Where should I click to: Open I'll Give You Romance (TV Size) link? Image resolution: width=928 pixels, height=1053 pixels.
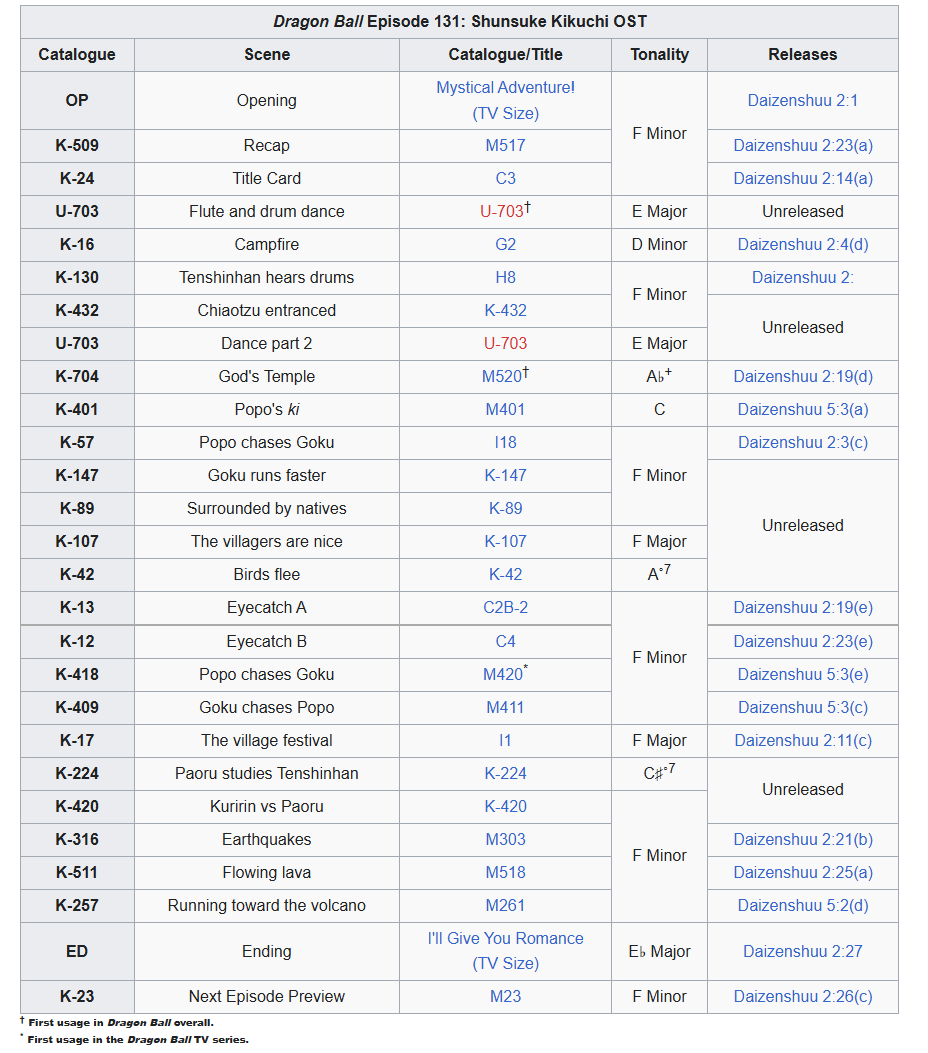tap(505, 950)
